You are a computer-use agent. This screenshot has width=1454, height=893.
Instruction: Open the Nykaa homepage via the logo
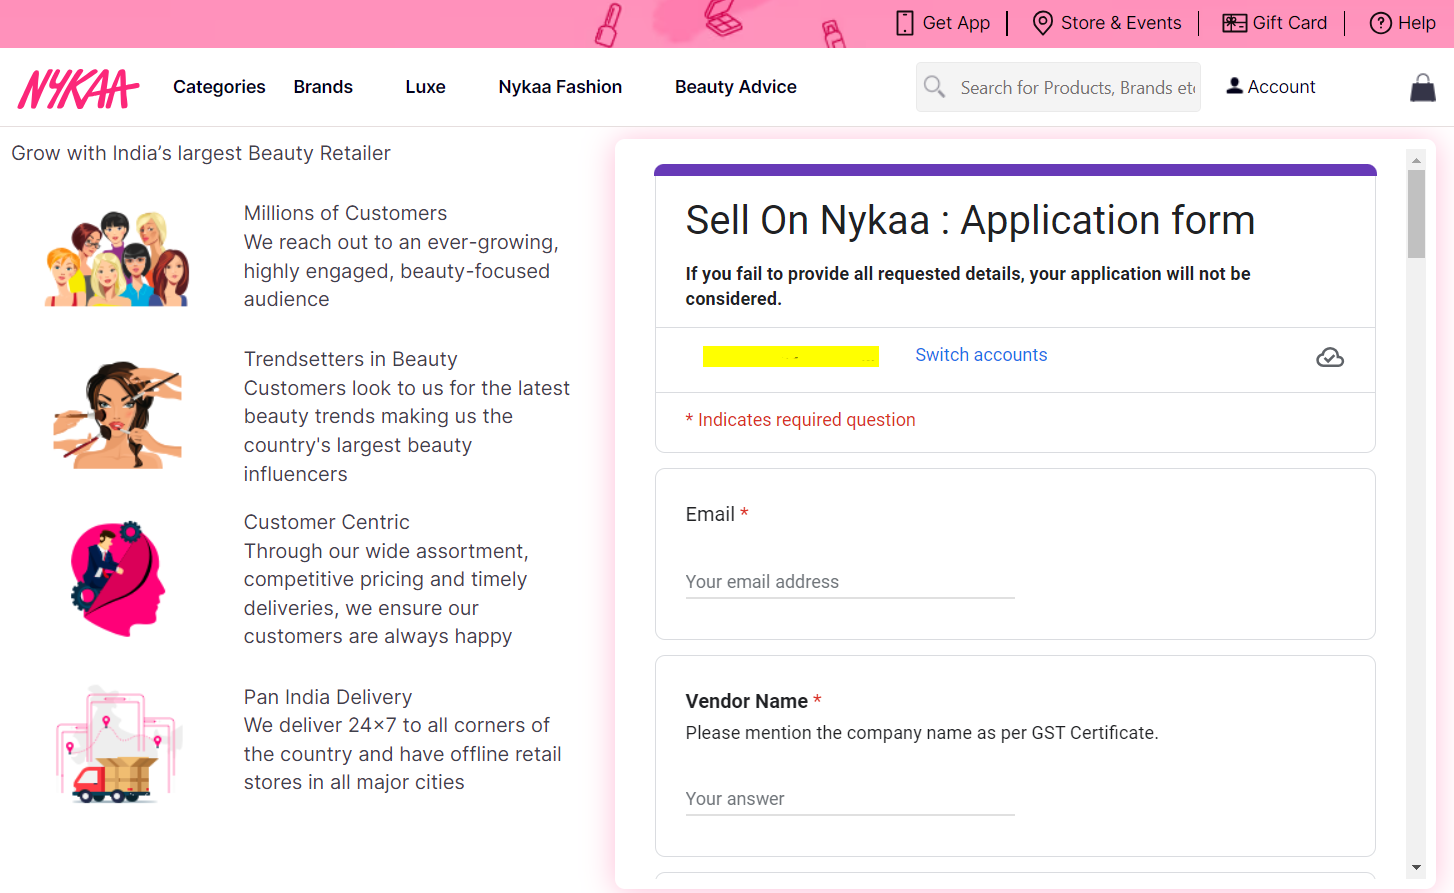[x=78, y=87]
